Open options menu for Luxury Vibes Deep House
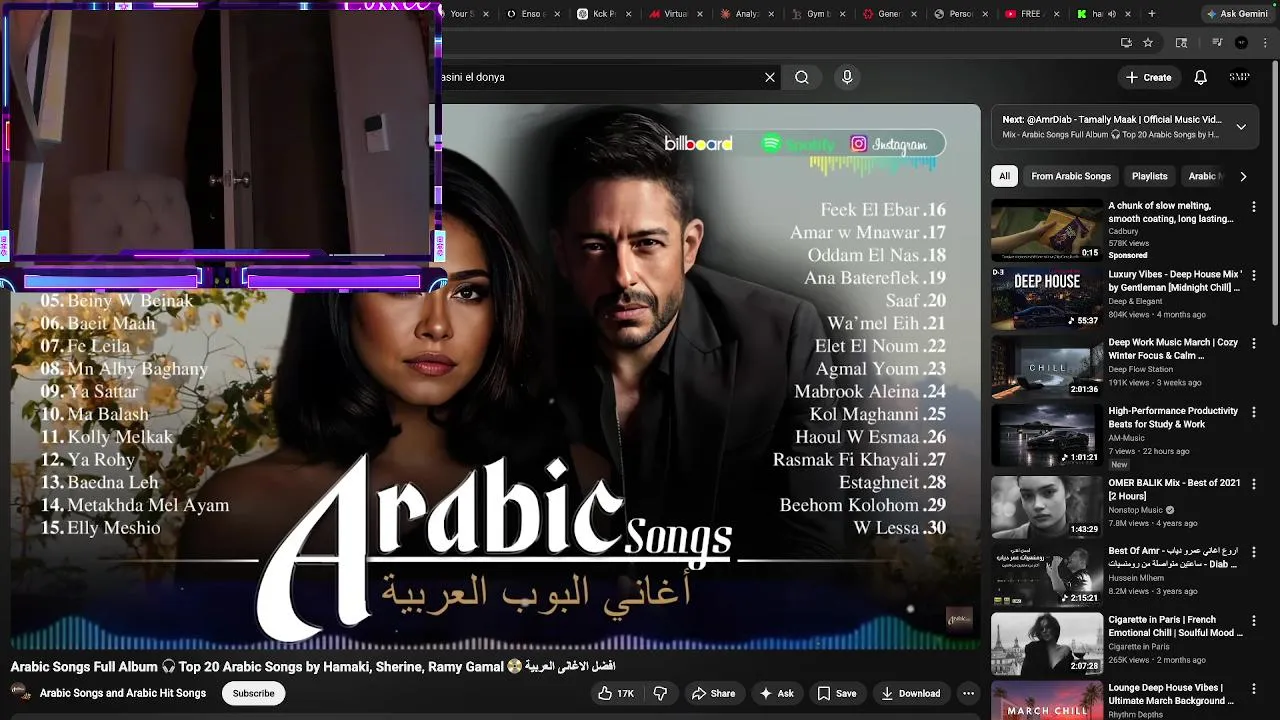The width and height of the screenshot is (1280, 720). [x=1254, y=275]
